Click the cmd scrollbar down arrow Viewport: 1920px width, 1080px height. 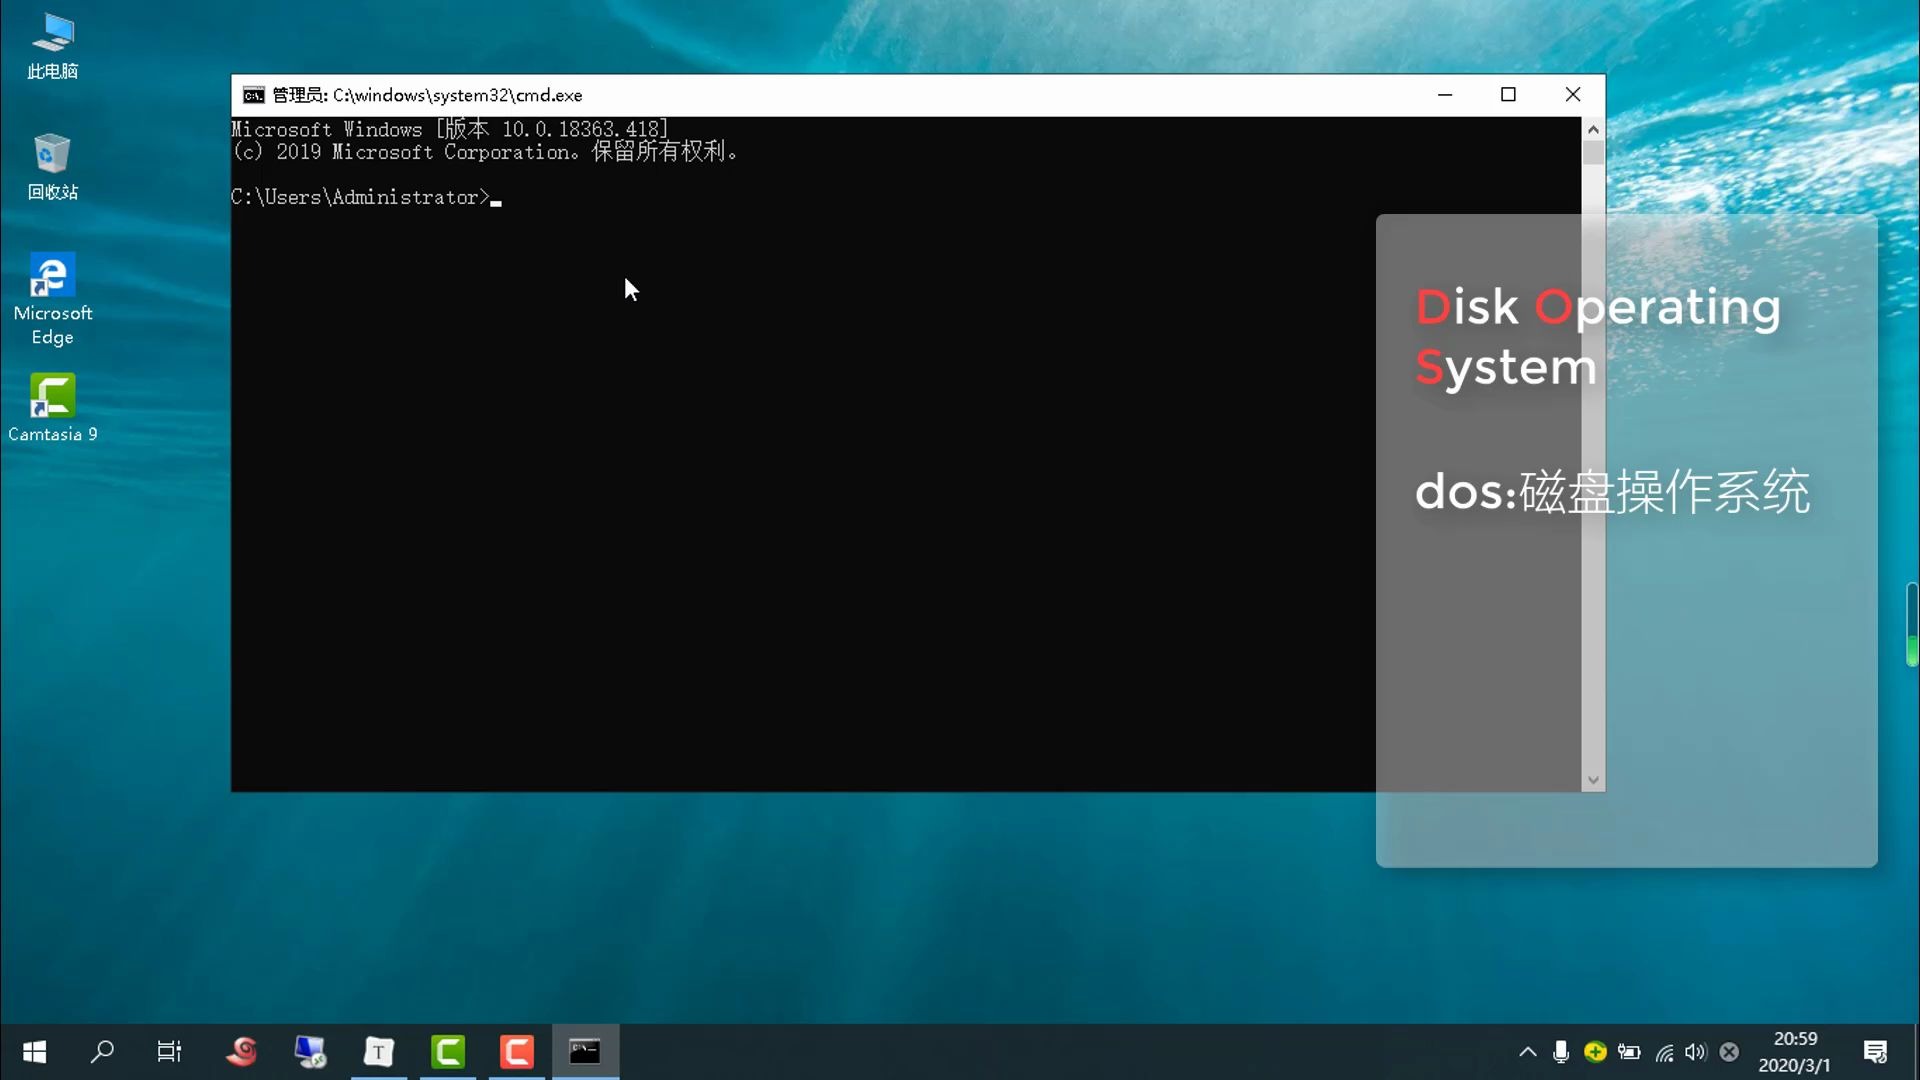tap(1593, 780)
